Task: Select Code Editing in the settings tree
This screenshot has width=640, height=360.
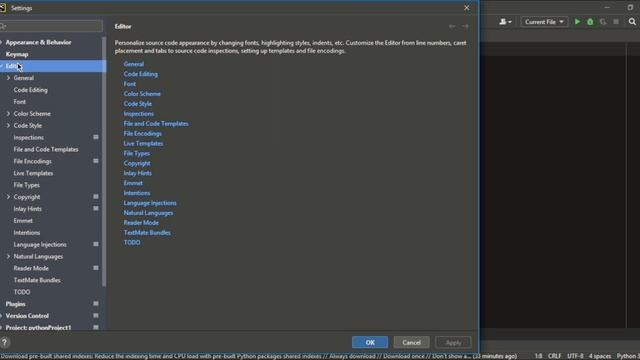Action: point(31,90)
